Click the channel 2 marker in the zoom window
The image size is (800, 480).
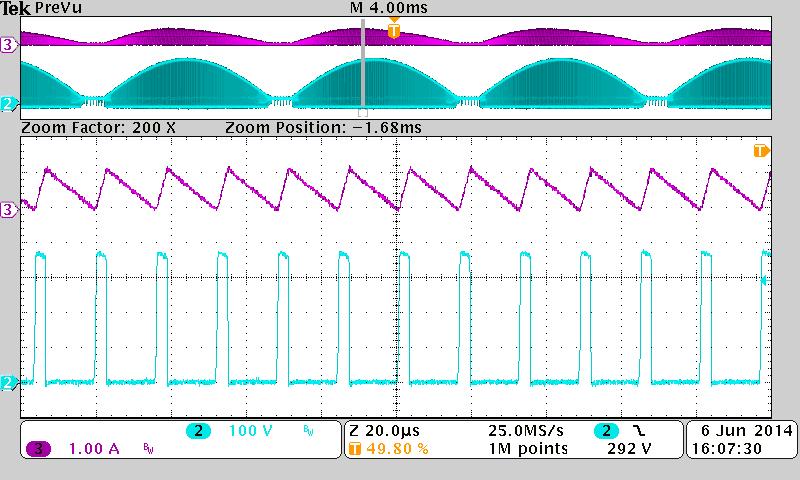(8, 383)
